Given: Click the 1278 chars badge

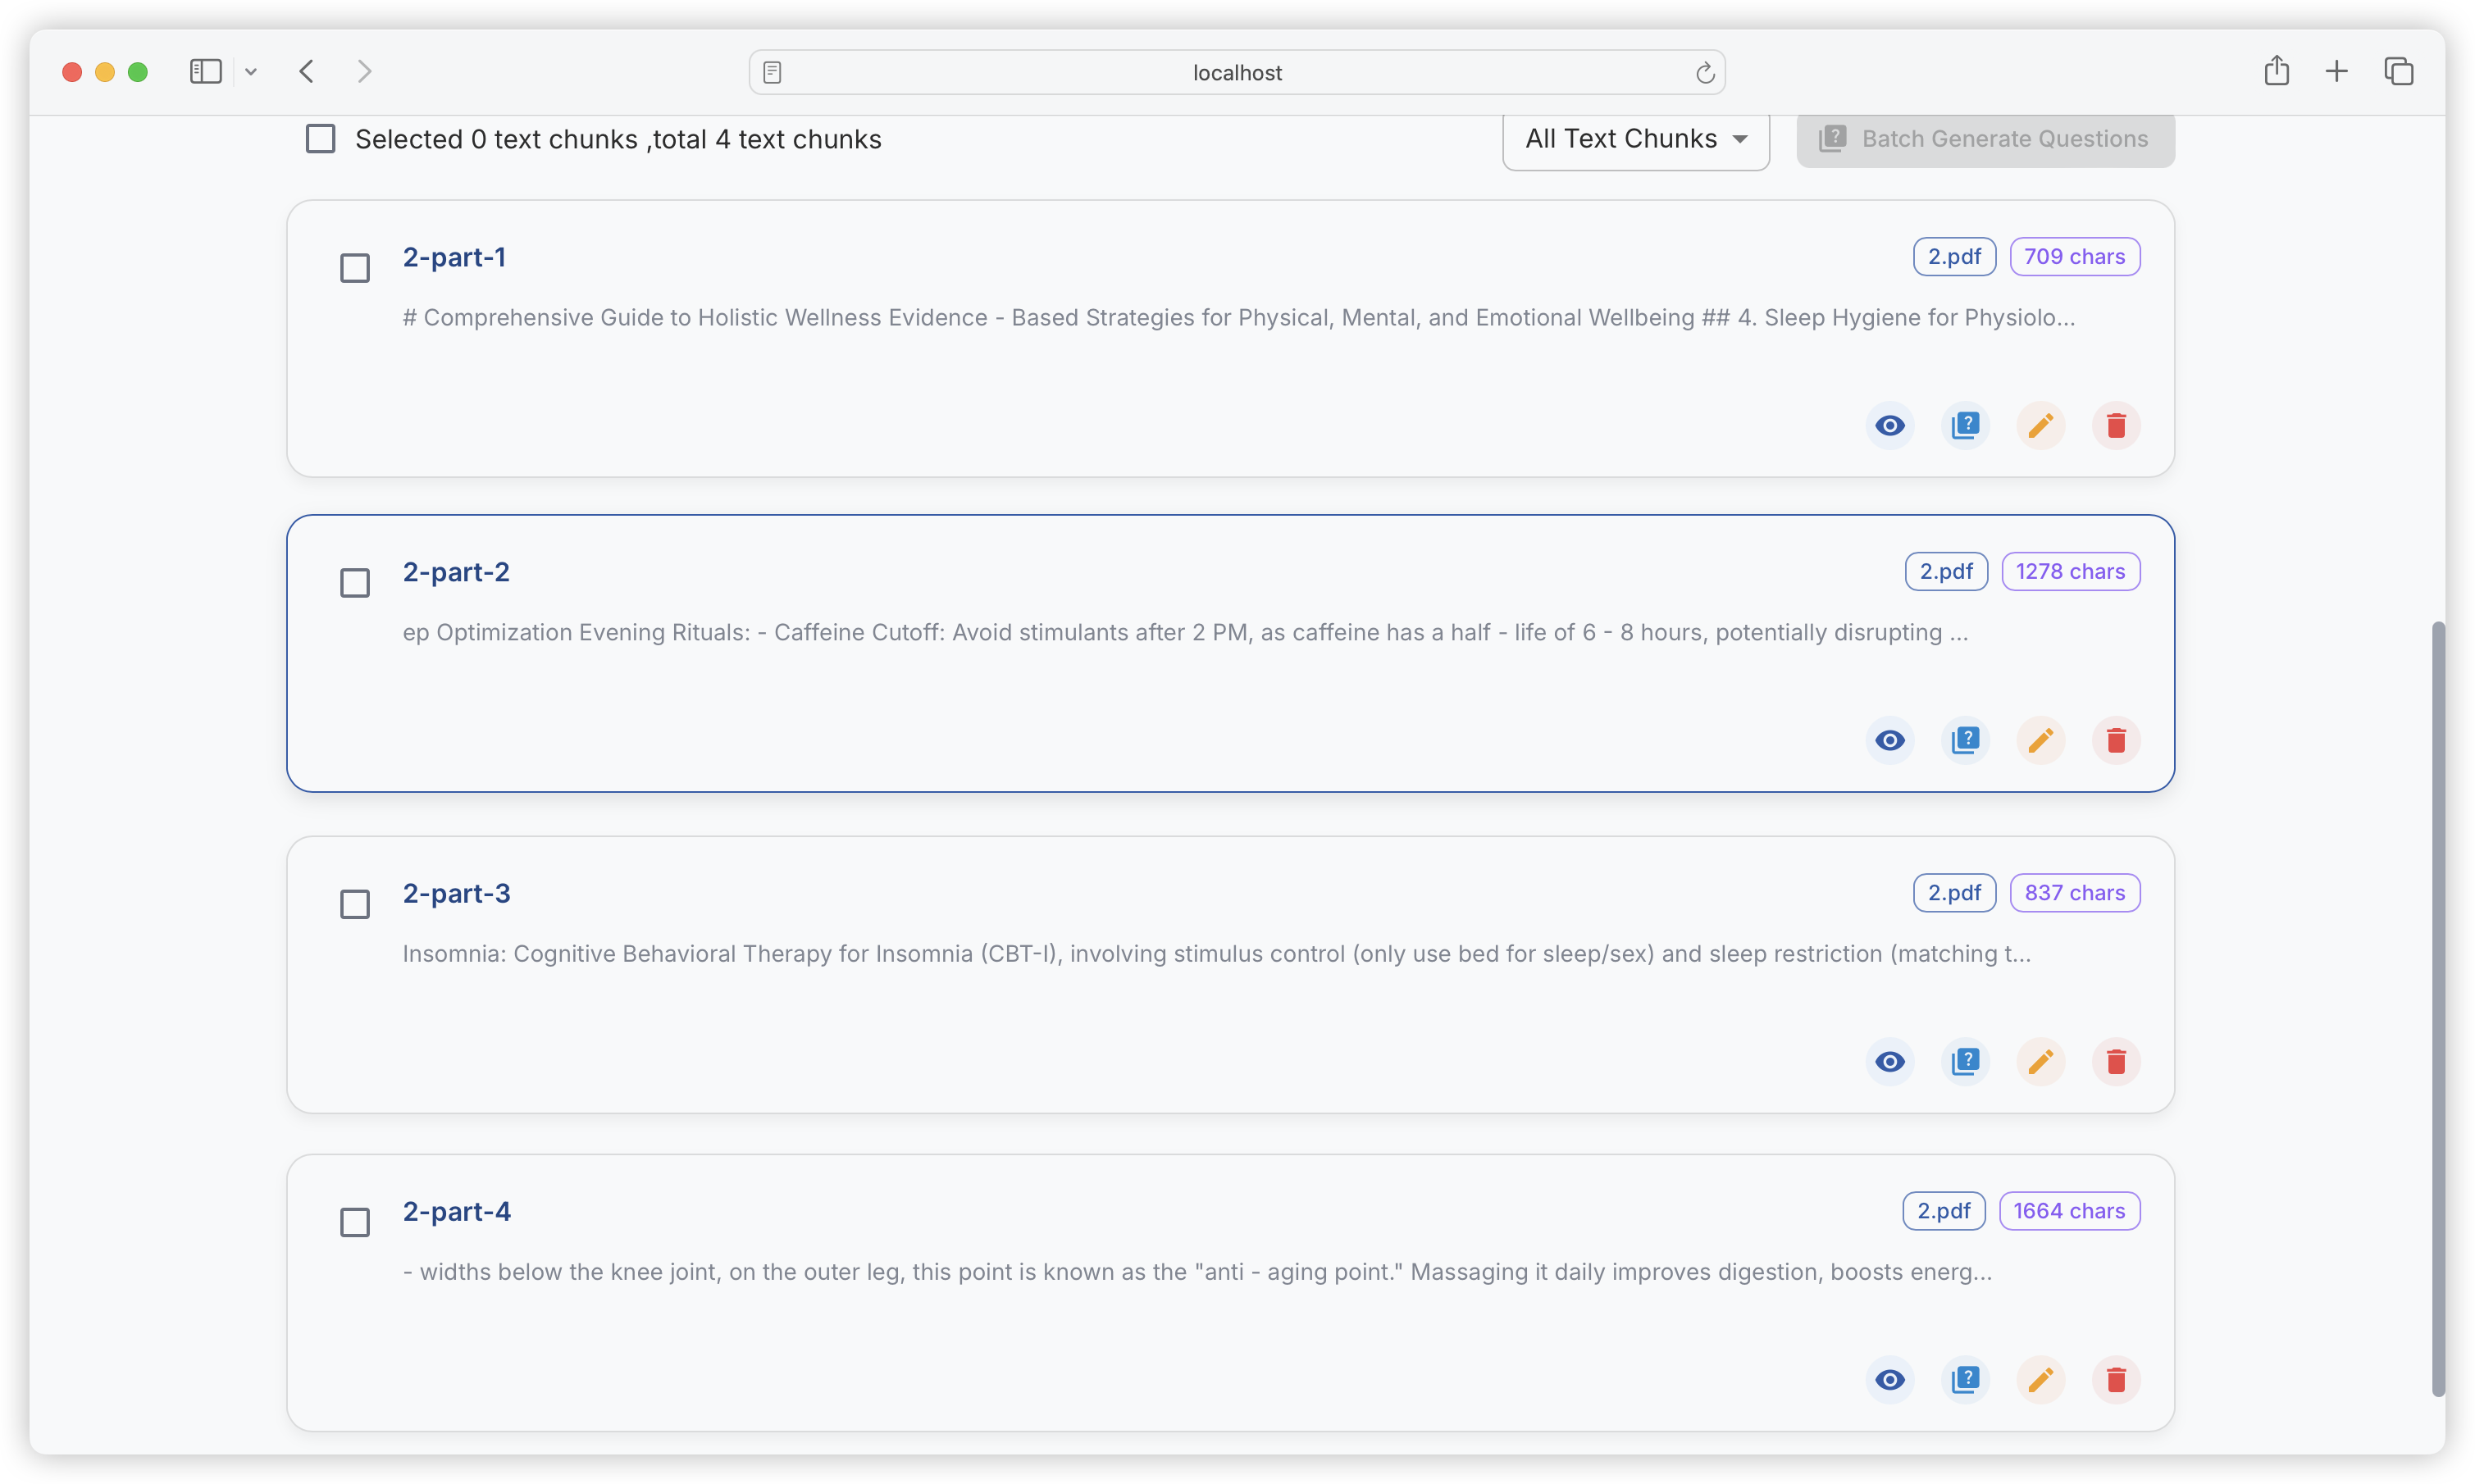Looking at the screenshot, I should coord(2070,572).
